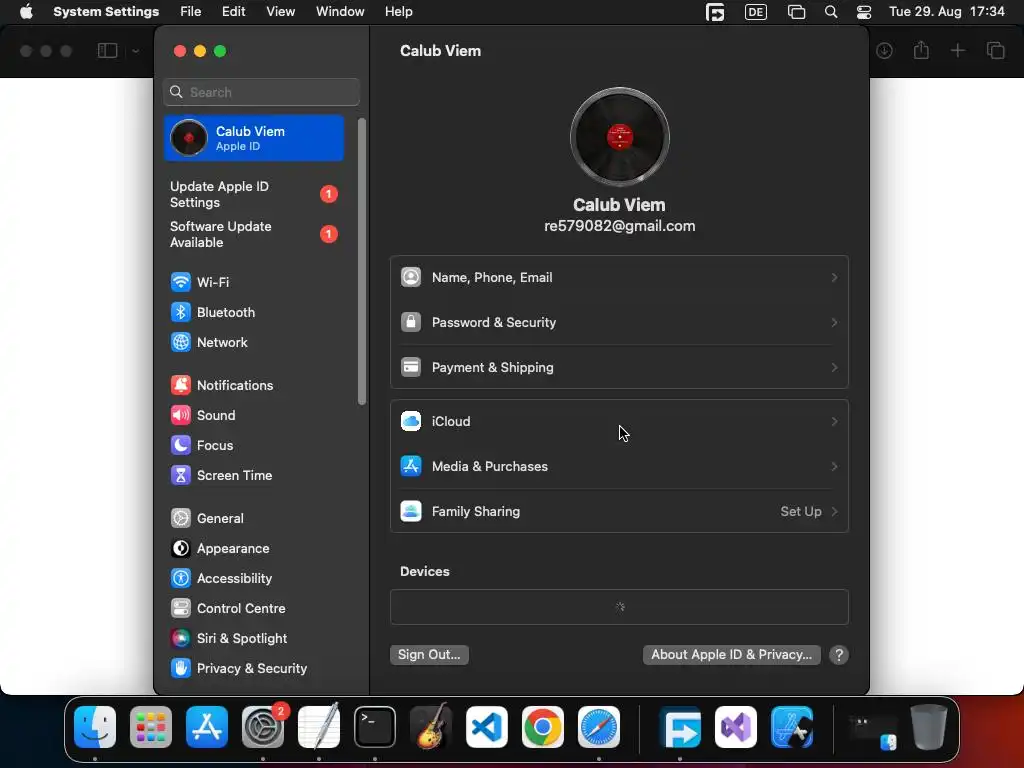Screen dimensions: 1024x768
Task: Click About Apple ID & Privacy button
Action: click(731, 655)
